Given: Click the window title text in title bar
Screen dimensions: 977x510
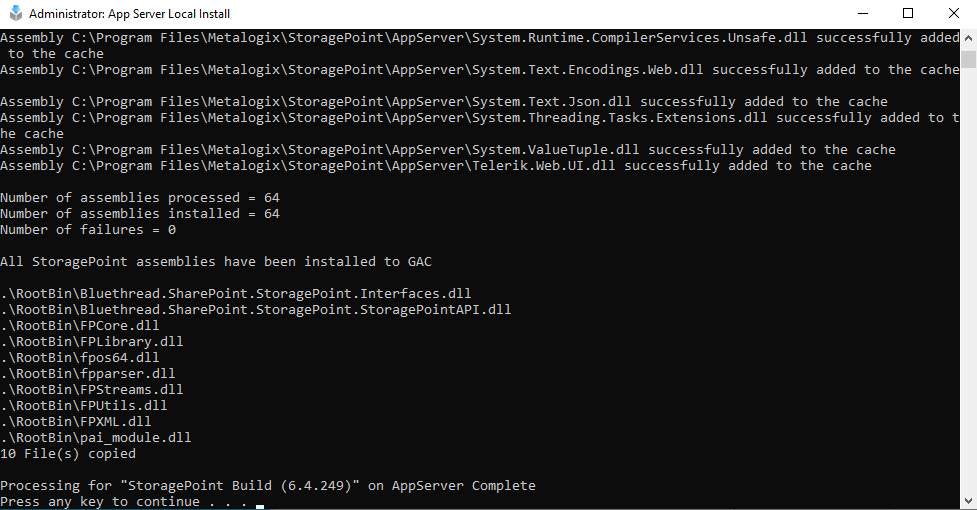Looking at the screenshot, I should 130,14.
